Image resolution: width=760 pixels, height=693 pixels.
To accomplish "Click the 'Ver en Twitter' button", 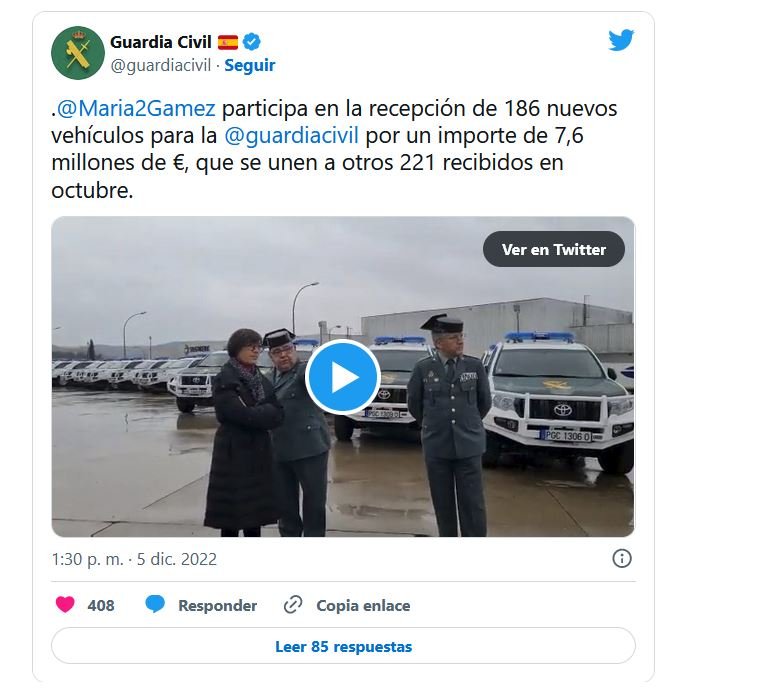I will (554, 249).
